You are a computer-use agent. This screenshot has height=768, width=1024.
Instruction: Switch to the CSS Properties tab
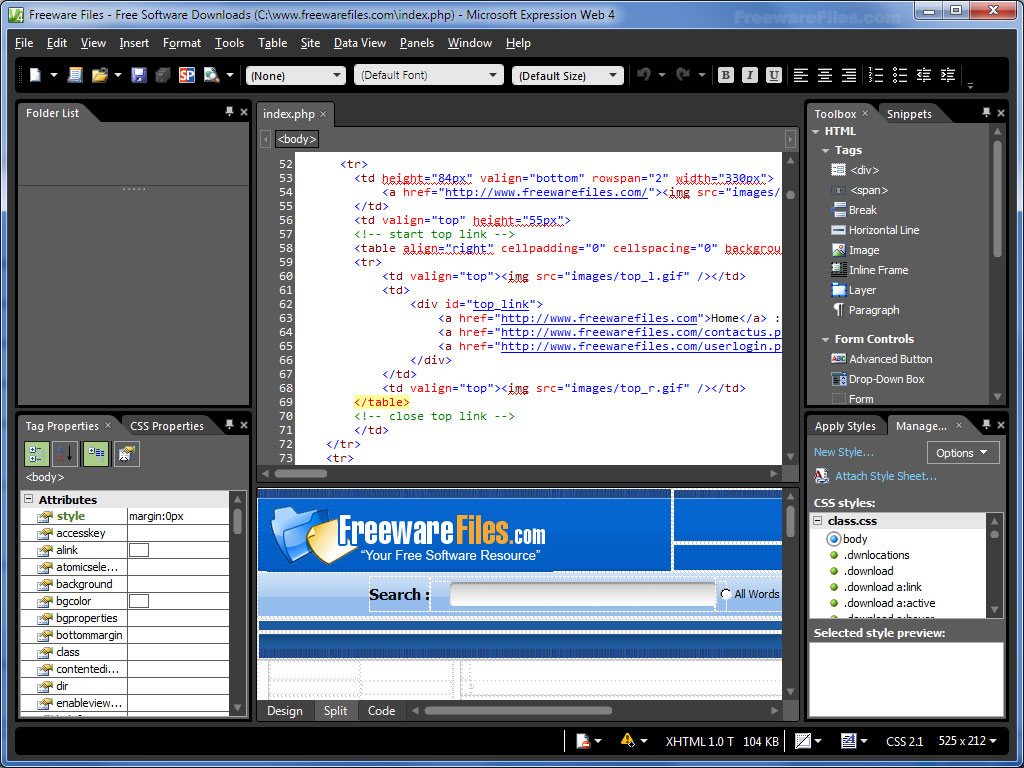click(x=166, y=426)
